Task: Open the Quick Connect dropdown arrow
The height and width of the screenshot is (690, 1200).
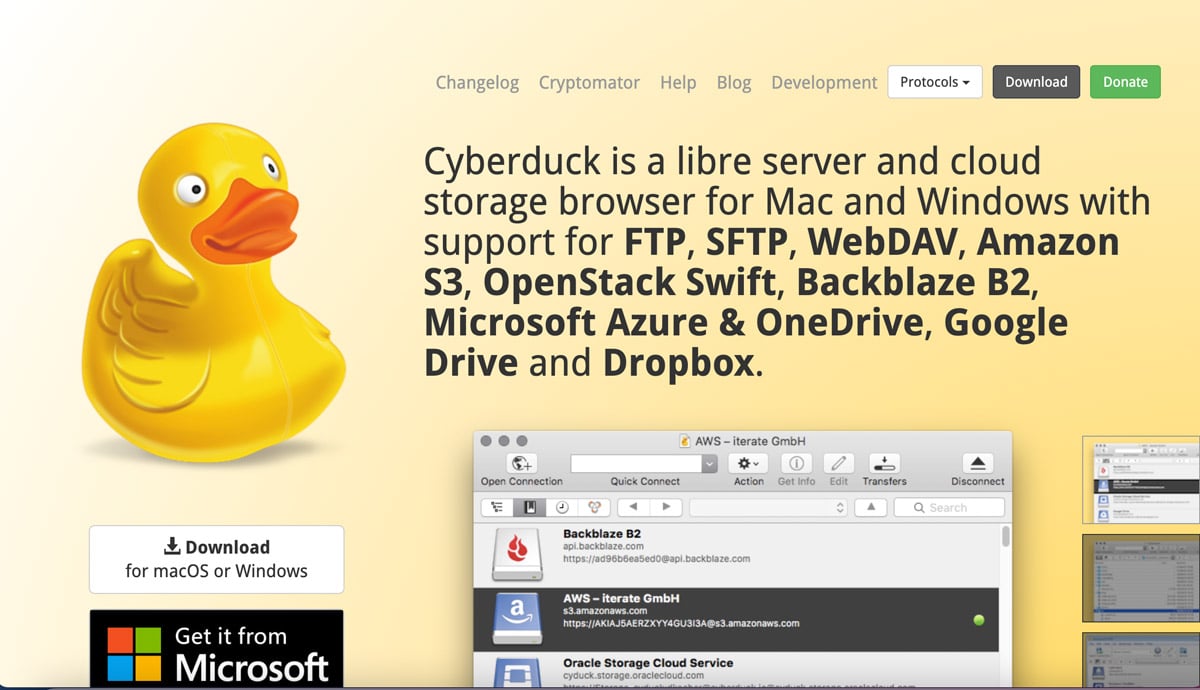Action: [x=710, y=463]
